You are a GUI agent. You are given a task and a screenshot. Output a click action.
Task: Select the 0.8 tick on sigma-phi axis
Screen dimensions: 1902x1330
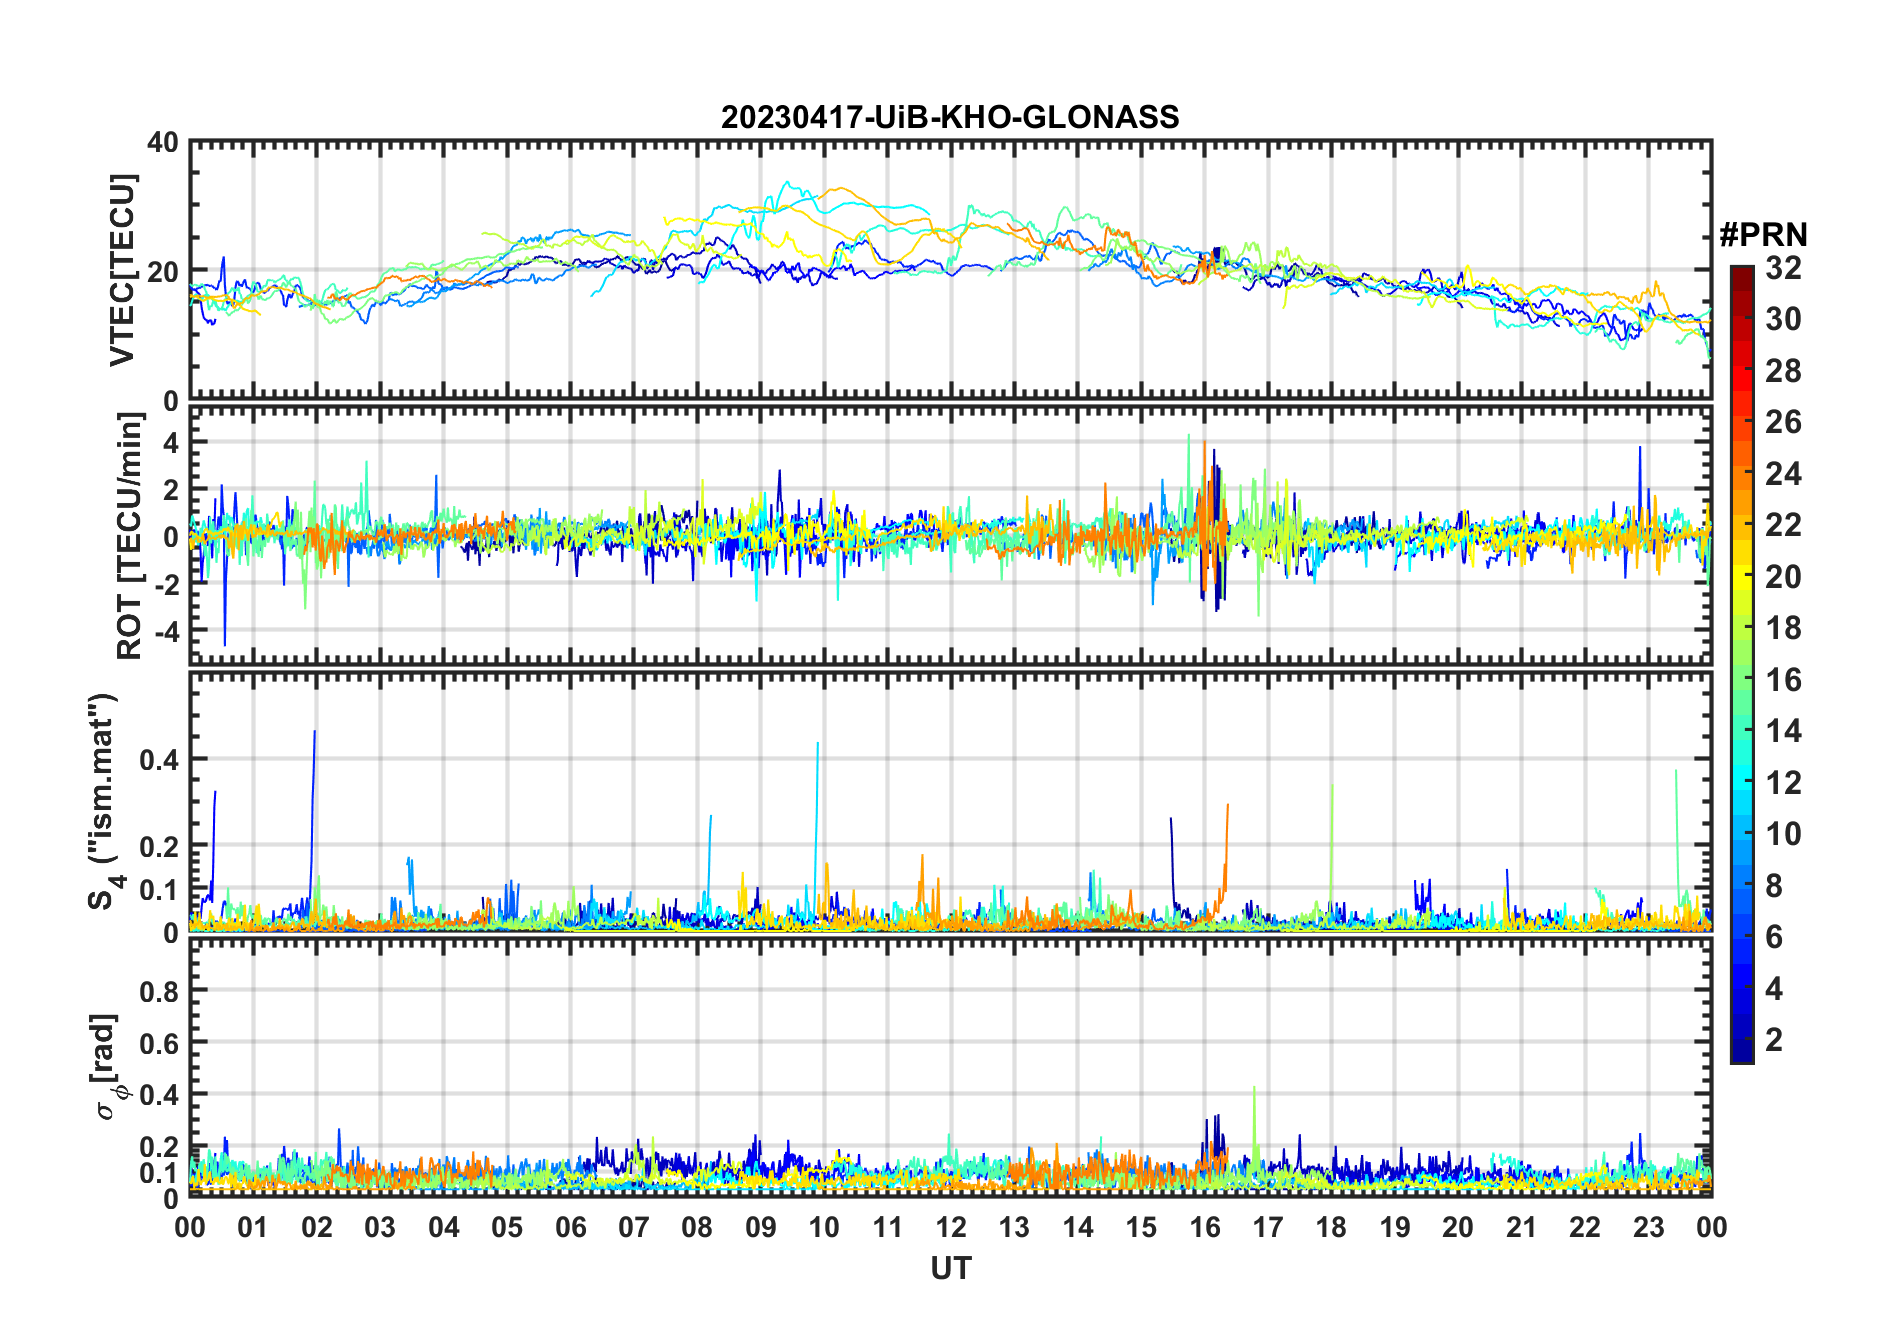(x=158, y=991)
